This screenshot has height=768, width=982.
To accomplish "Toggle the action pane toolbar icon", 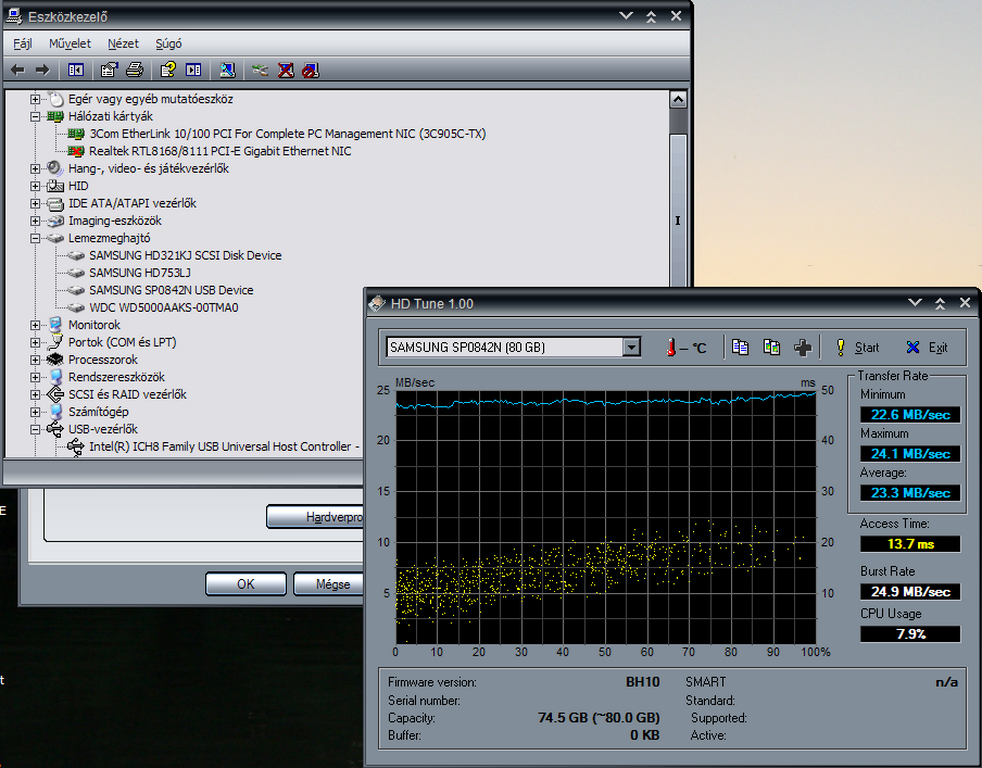I will click(194, 70).
